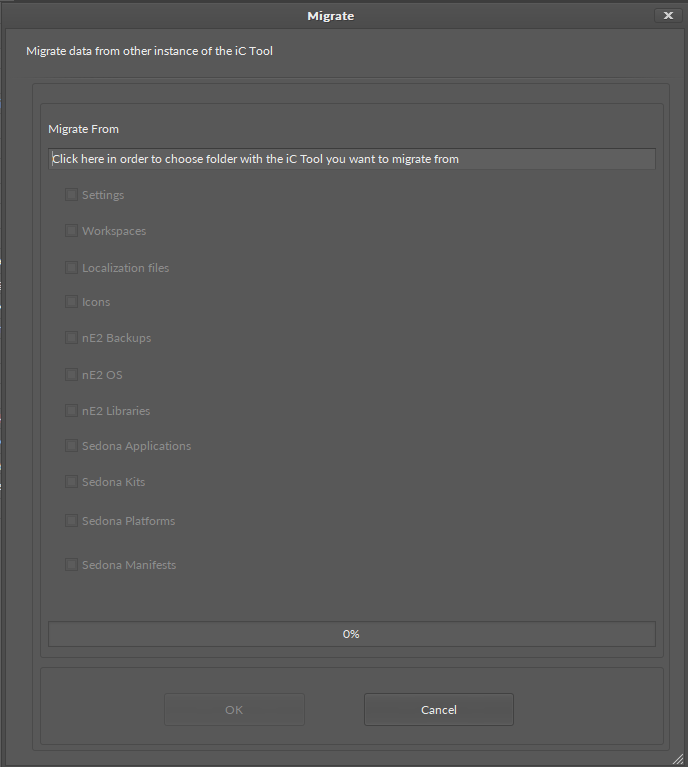
Task: Close the Migrate dialog window
Action: click(667, 16)
